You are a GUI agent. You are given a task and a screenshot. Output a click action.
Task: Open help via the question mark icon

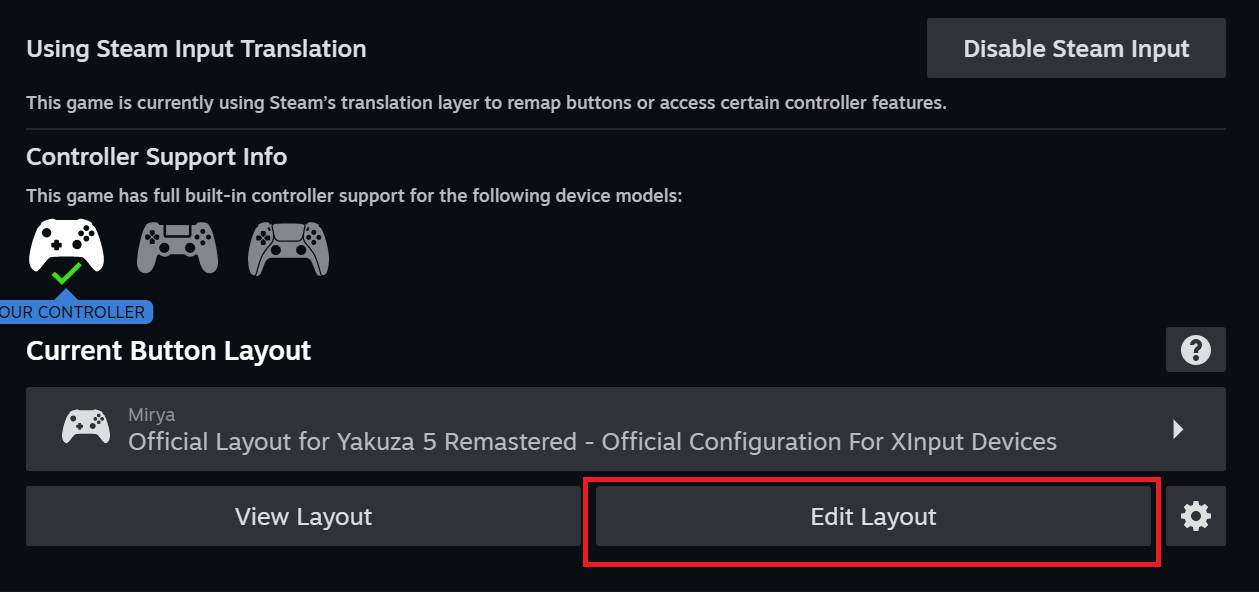[x=1195, y=350]
